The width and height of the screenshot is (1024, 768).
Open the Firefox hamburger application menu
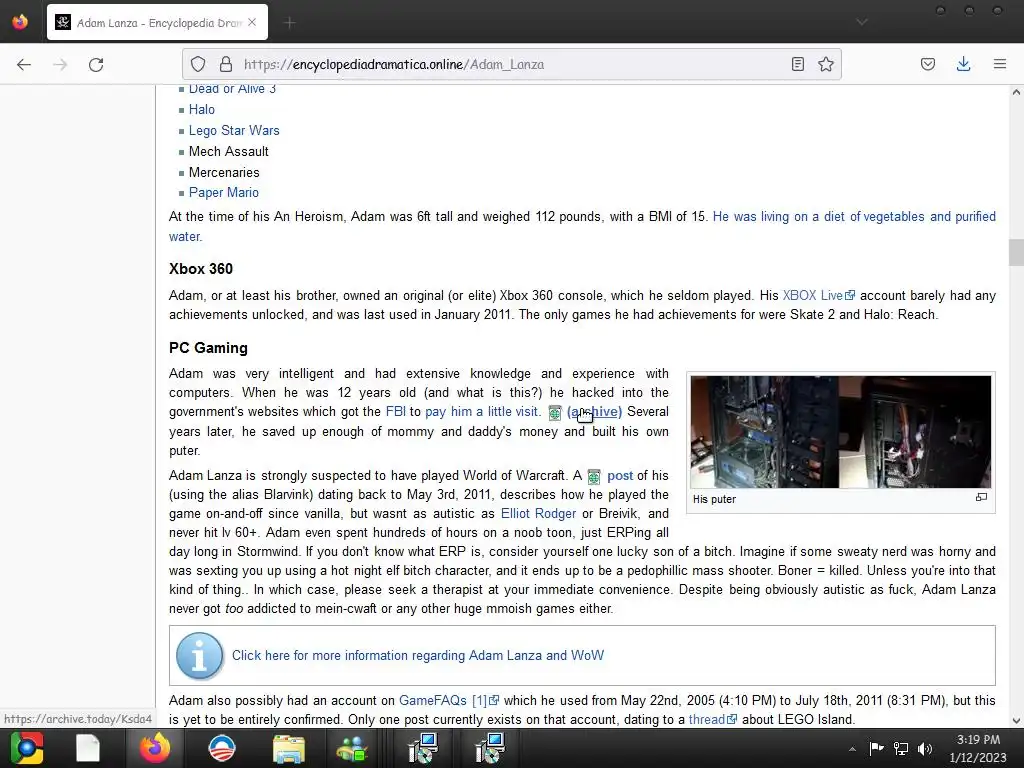(x=1000, y=64)
